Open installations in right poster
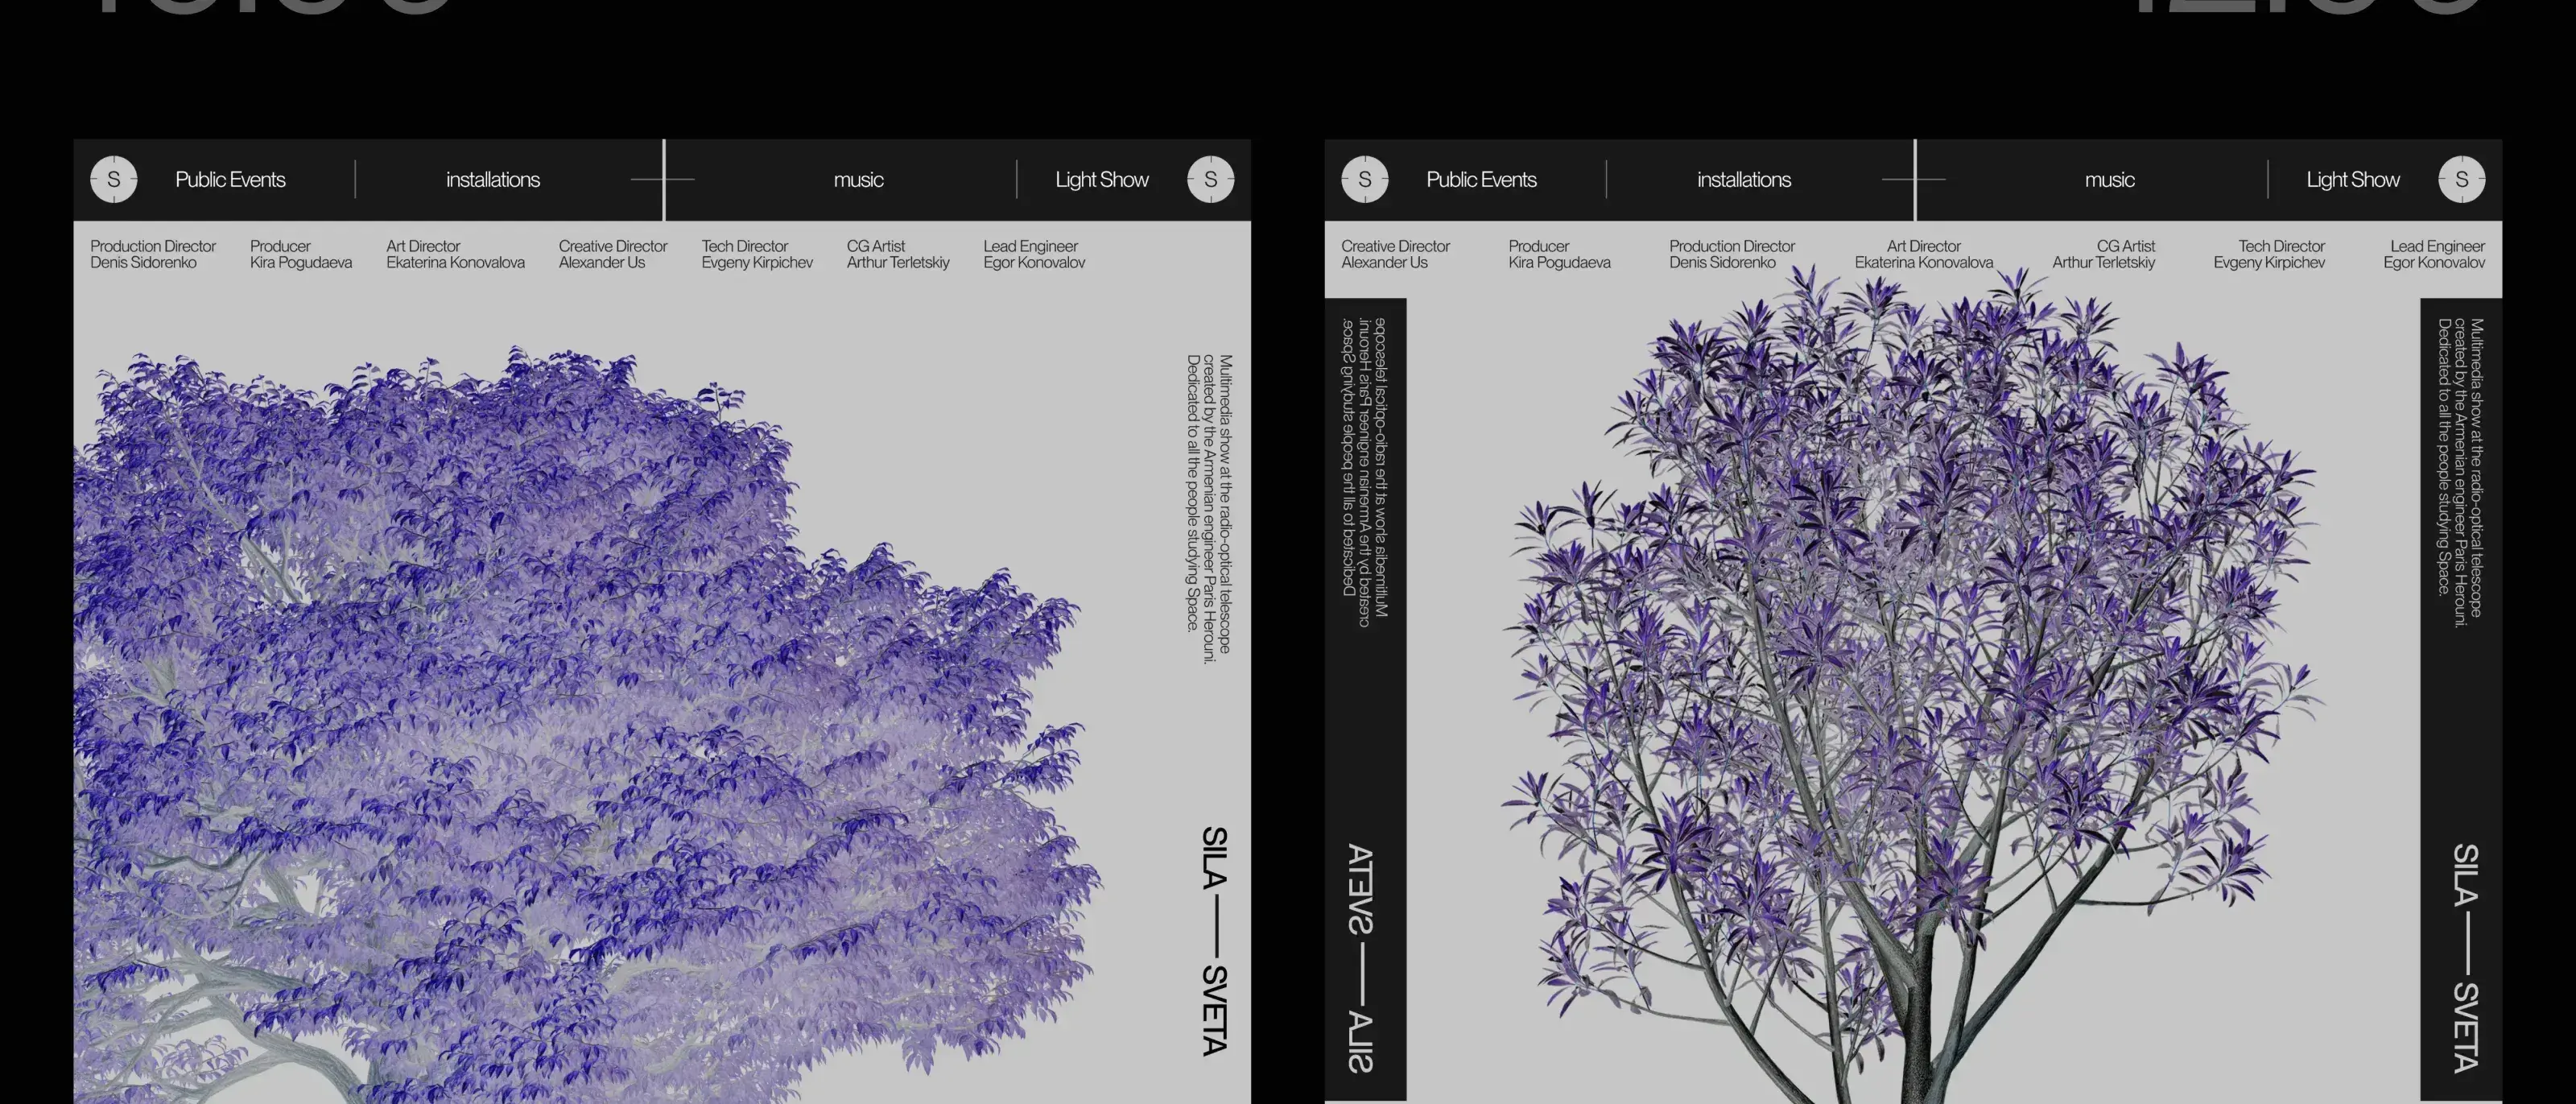 click(1744, 180)
